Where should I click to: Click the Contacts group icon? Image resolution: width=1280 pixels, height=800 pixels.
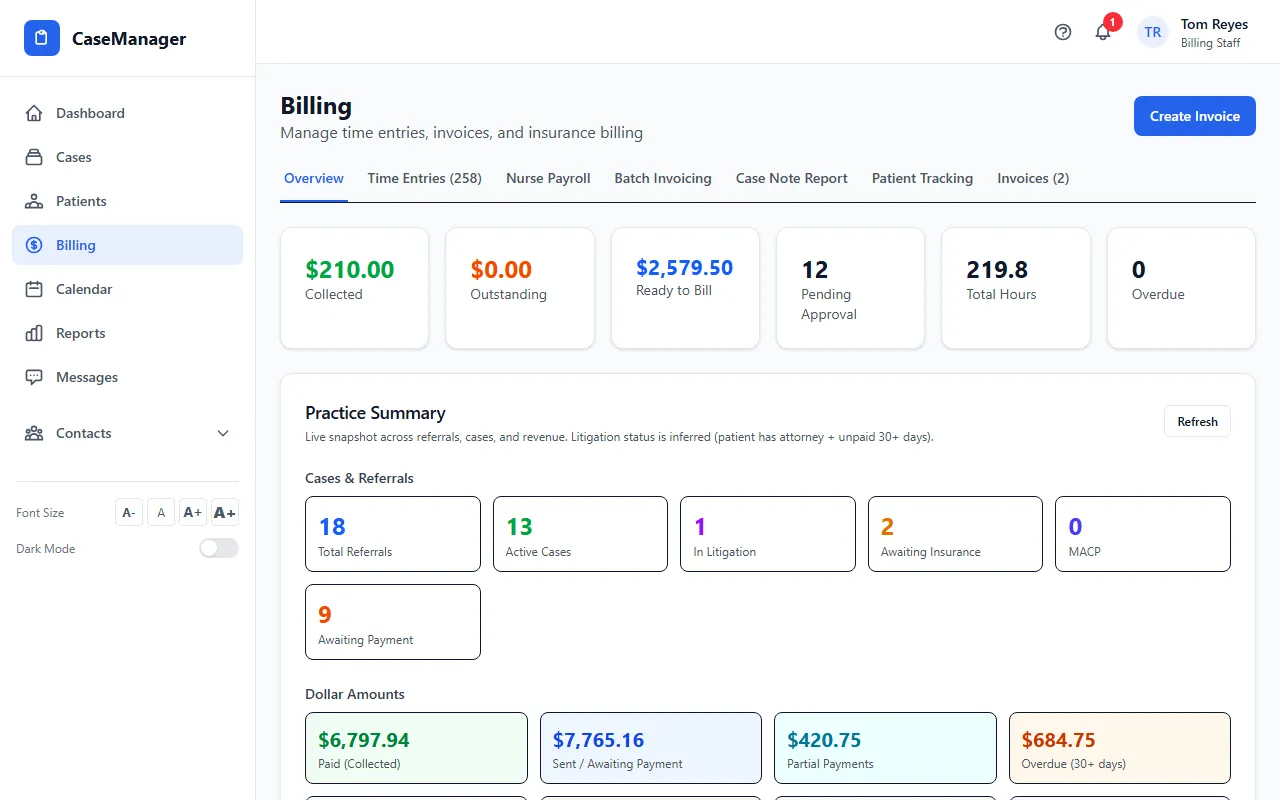click(x=34, y=433)
